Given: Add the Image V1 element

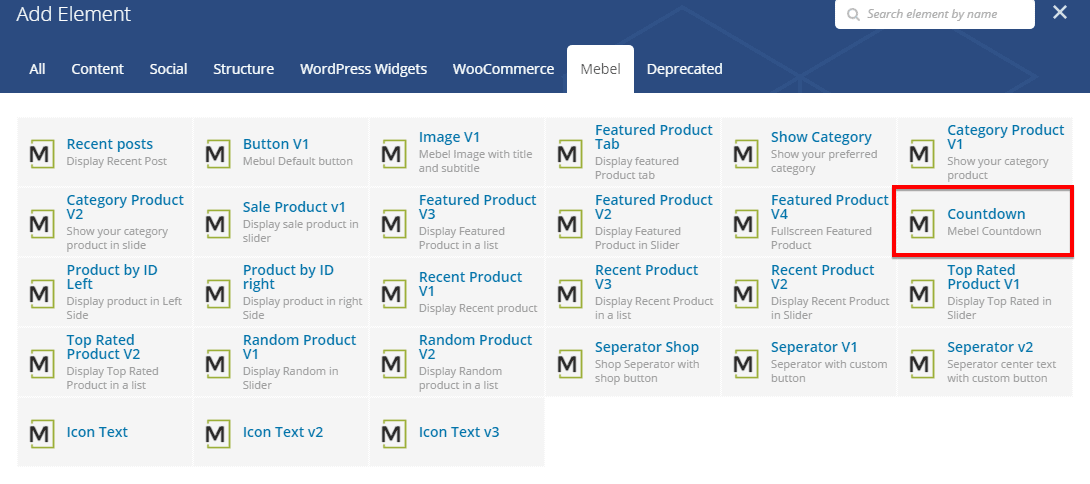Looking at the screenshot, I should pos(449,138).
